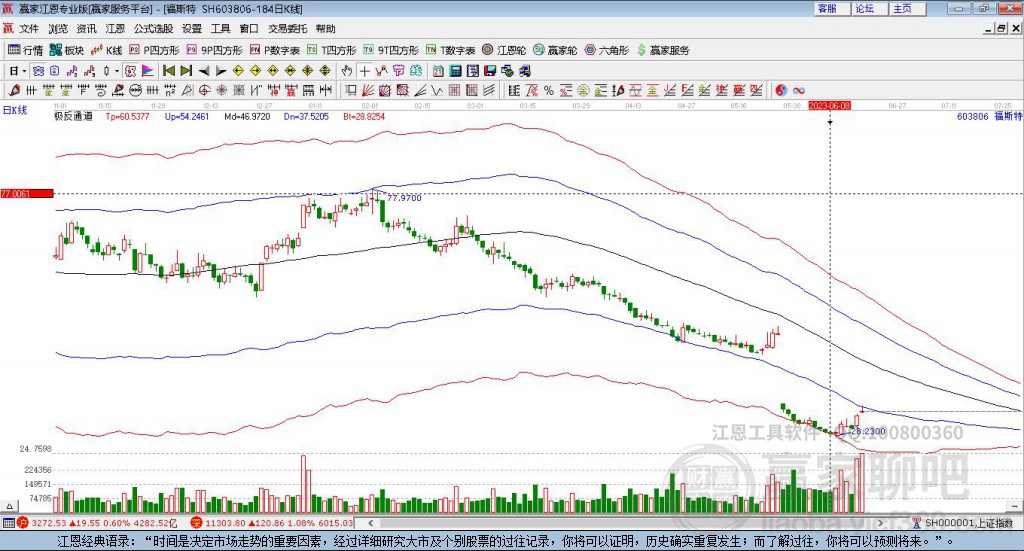Open the 六角形 hexagon tool
This screenshot has width=1024, height=551.
(x=607, y=50)
